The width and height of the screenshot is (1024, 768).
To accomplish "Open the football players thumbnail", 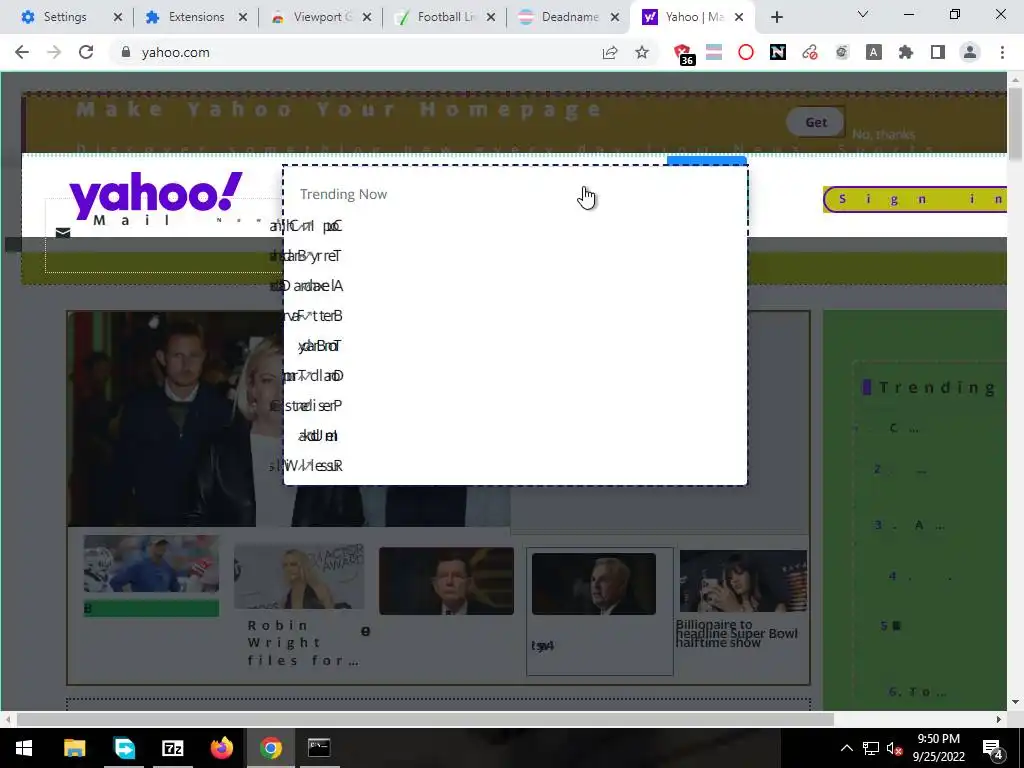I will (152, 564).
